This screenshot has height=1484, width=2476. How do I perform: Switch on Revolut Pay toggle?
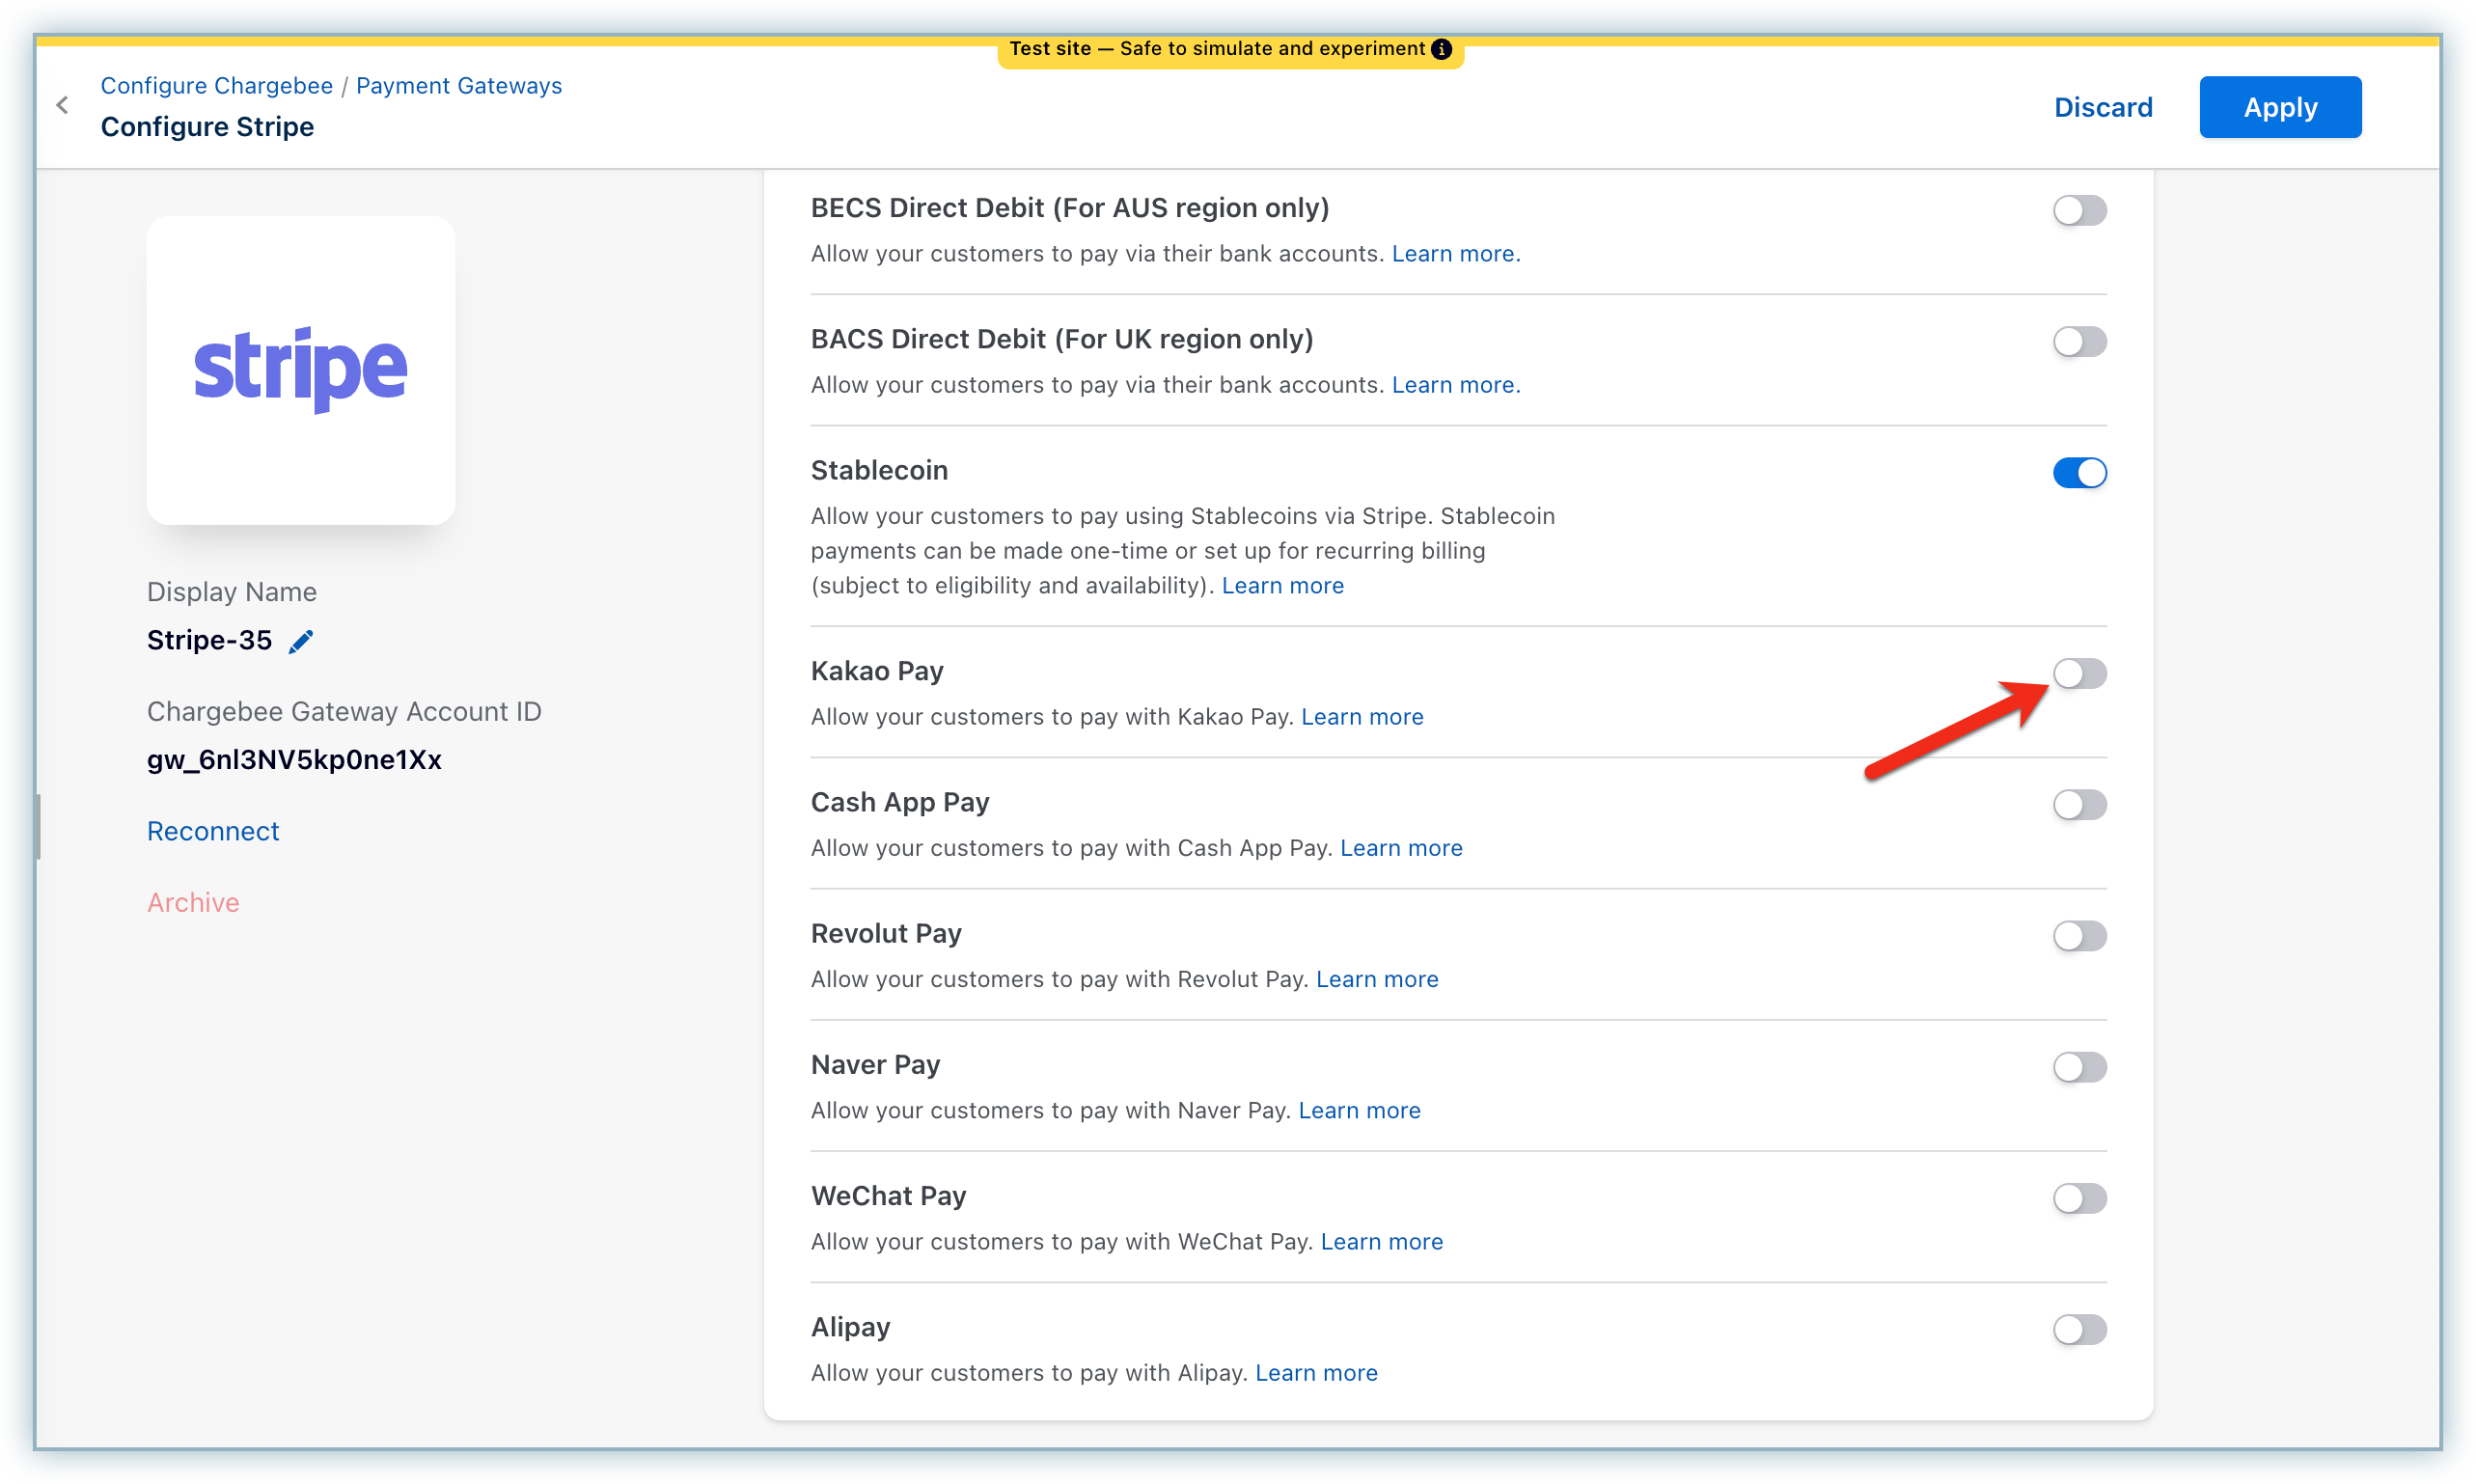[x=2079, y=935]
